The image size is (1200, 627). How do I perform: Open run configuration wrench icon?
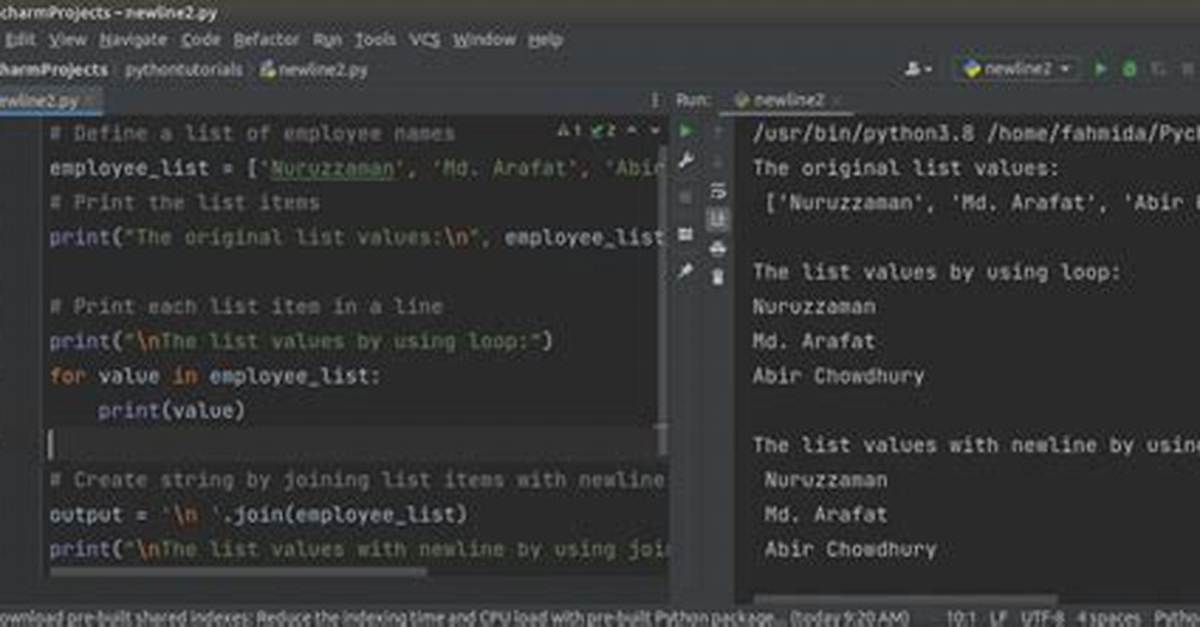[x=686, y=161]
